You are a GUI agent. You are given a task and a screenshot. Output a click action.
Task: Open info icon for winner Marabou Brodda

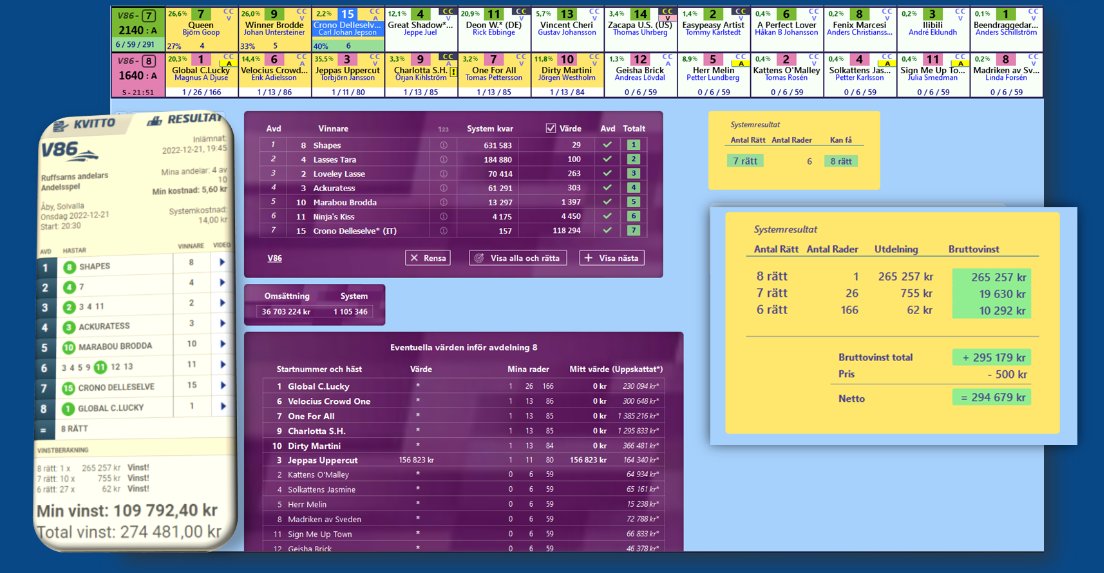[443, 202]
